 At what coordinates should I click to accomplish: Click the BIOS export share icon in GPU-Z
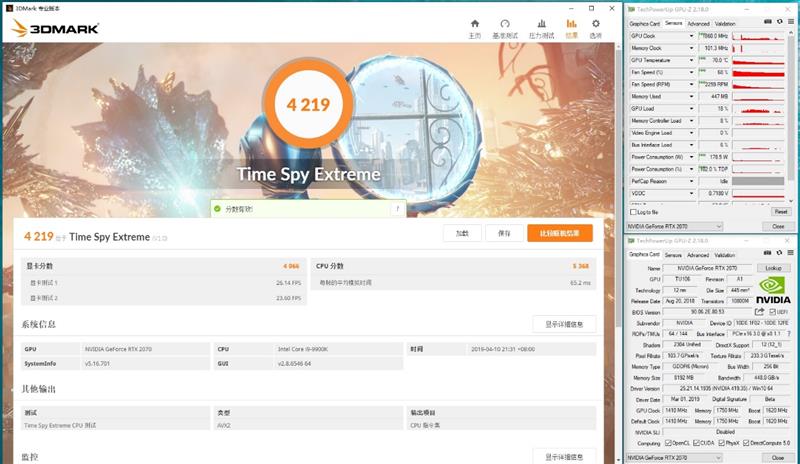[761, 312]
